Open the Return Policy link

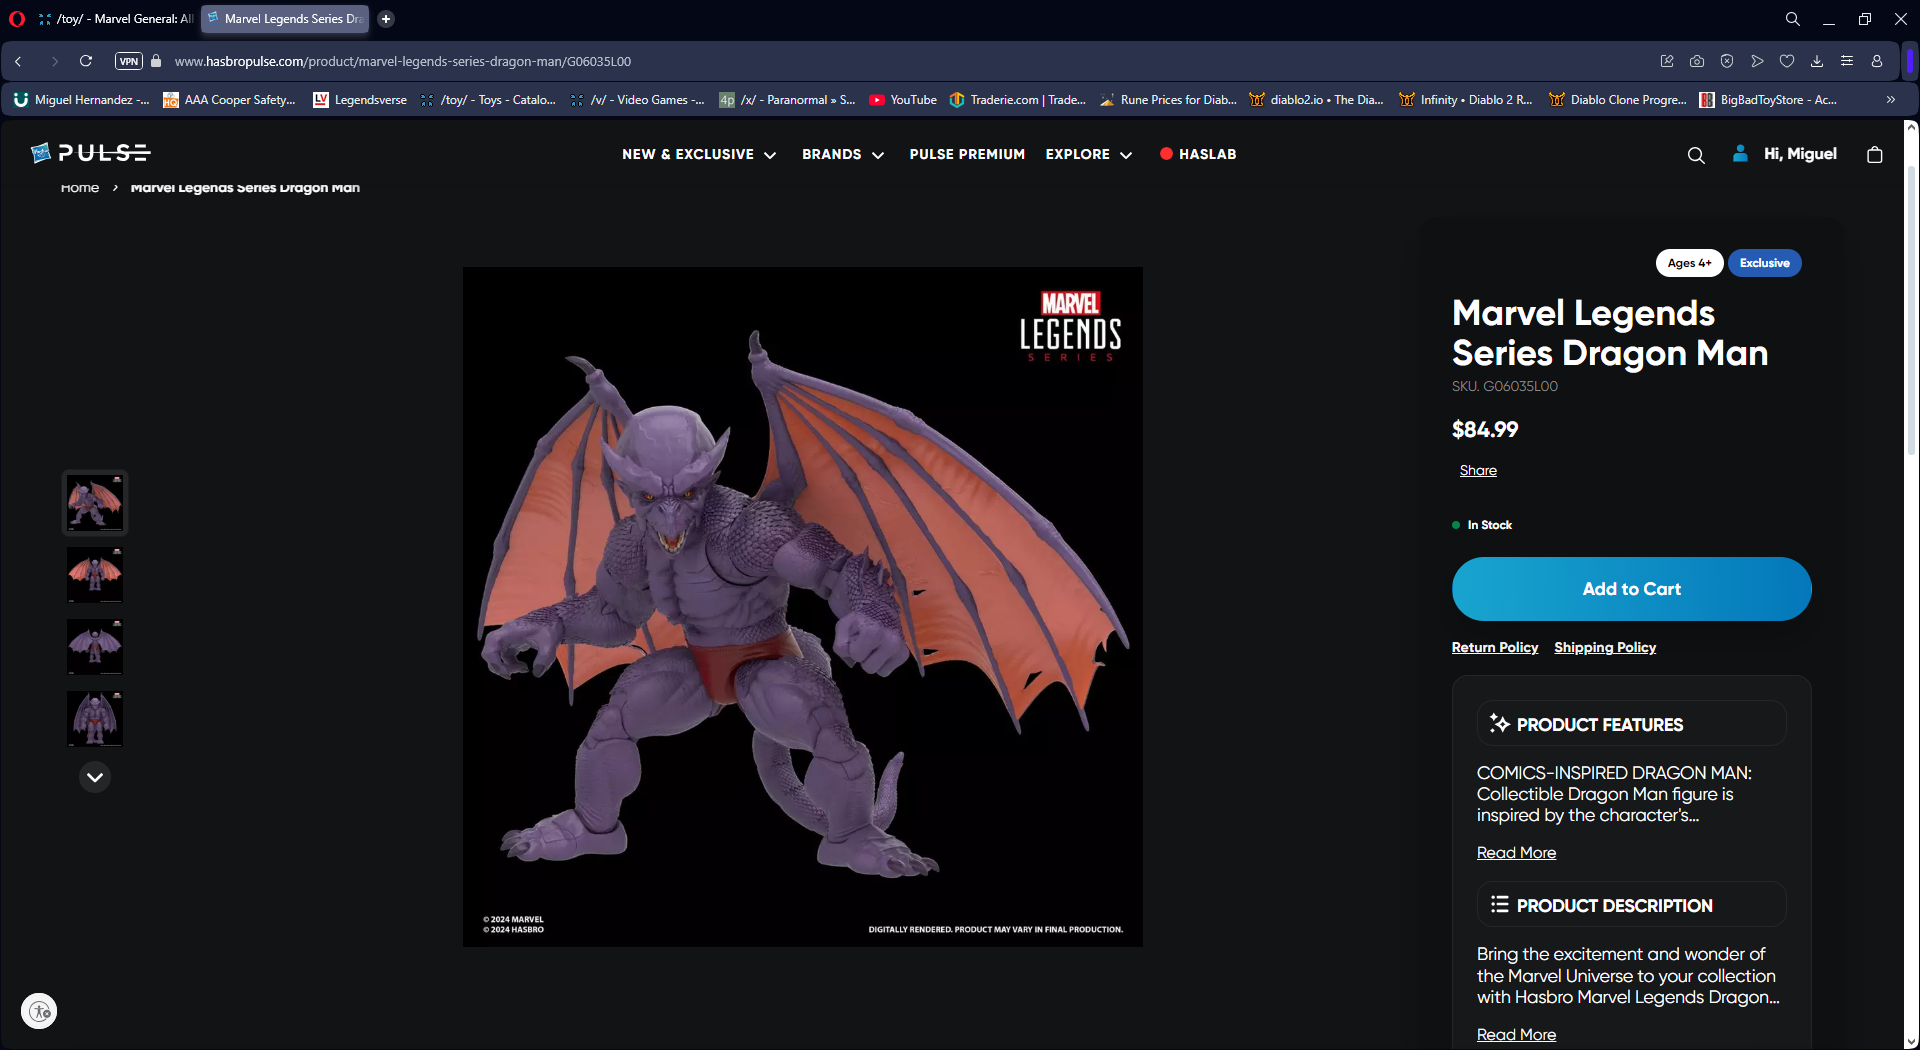tap(1494, 647)
